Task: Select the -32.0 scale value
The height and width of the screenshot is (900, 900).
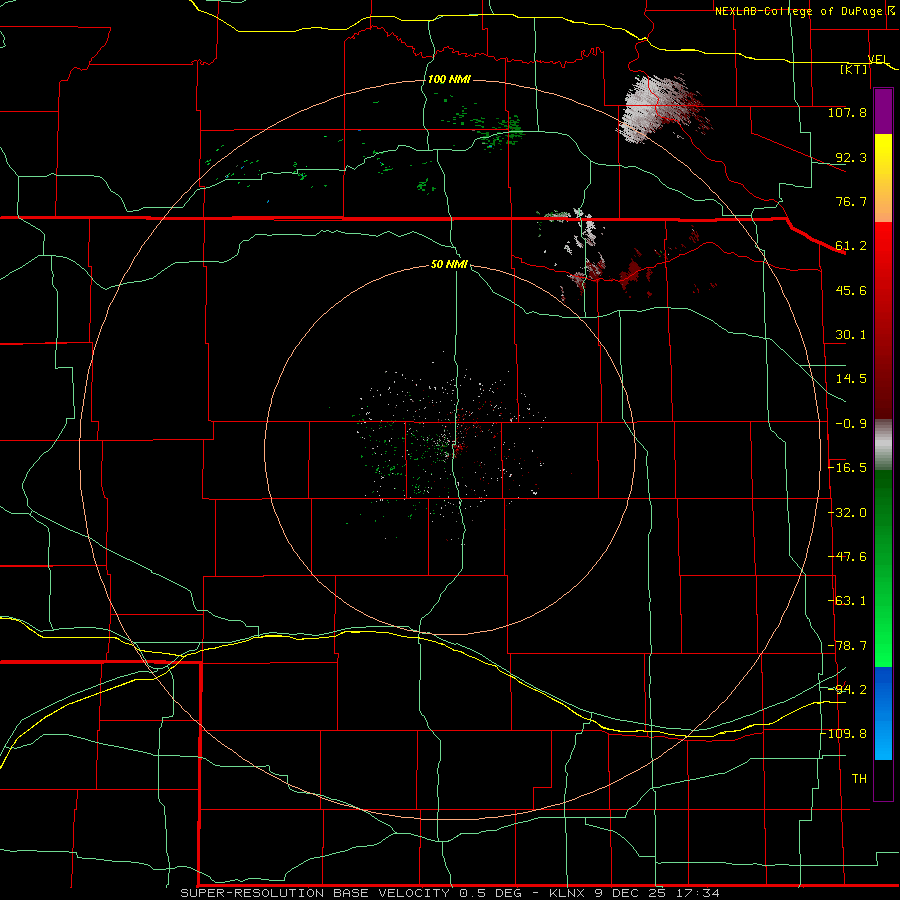Action: pyautogui.click(x=847, y=513)
